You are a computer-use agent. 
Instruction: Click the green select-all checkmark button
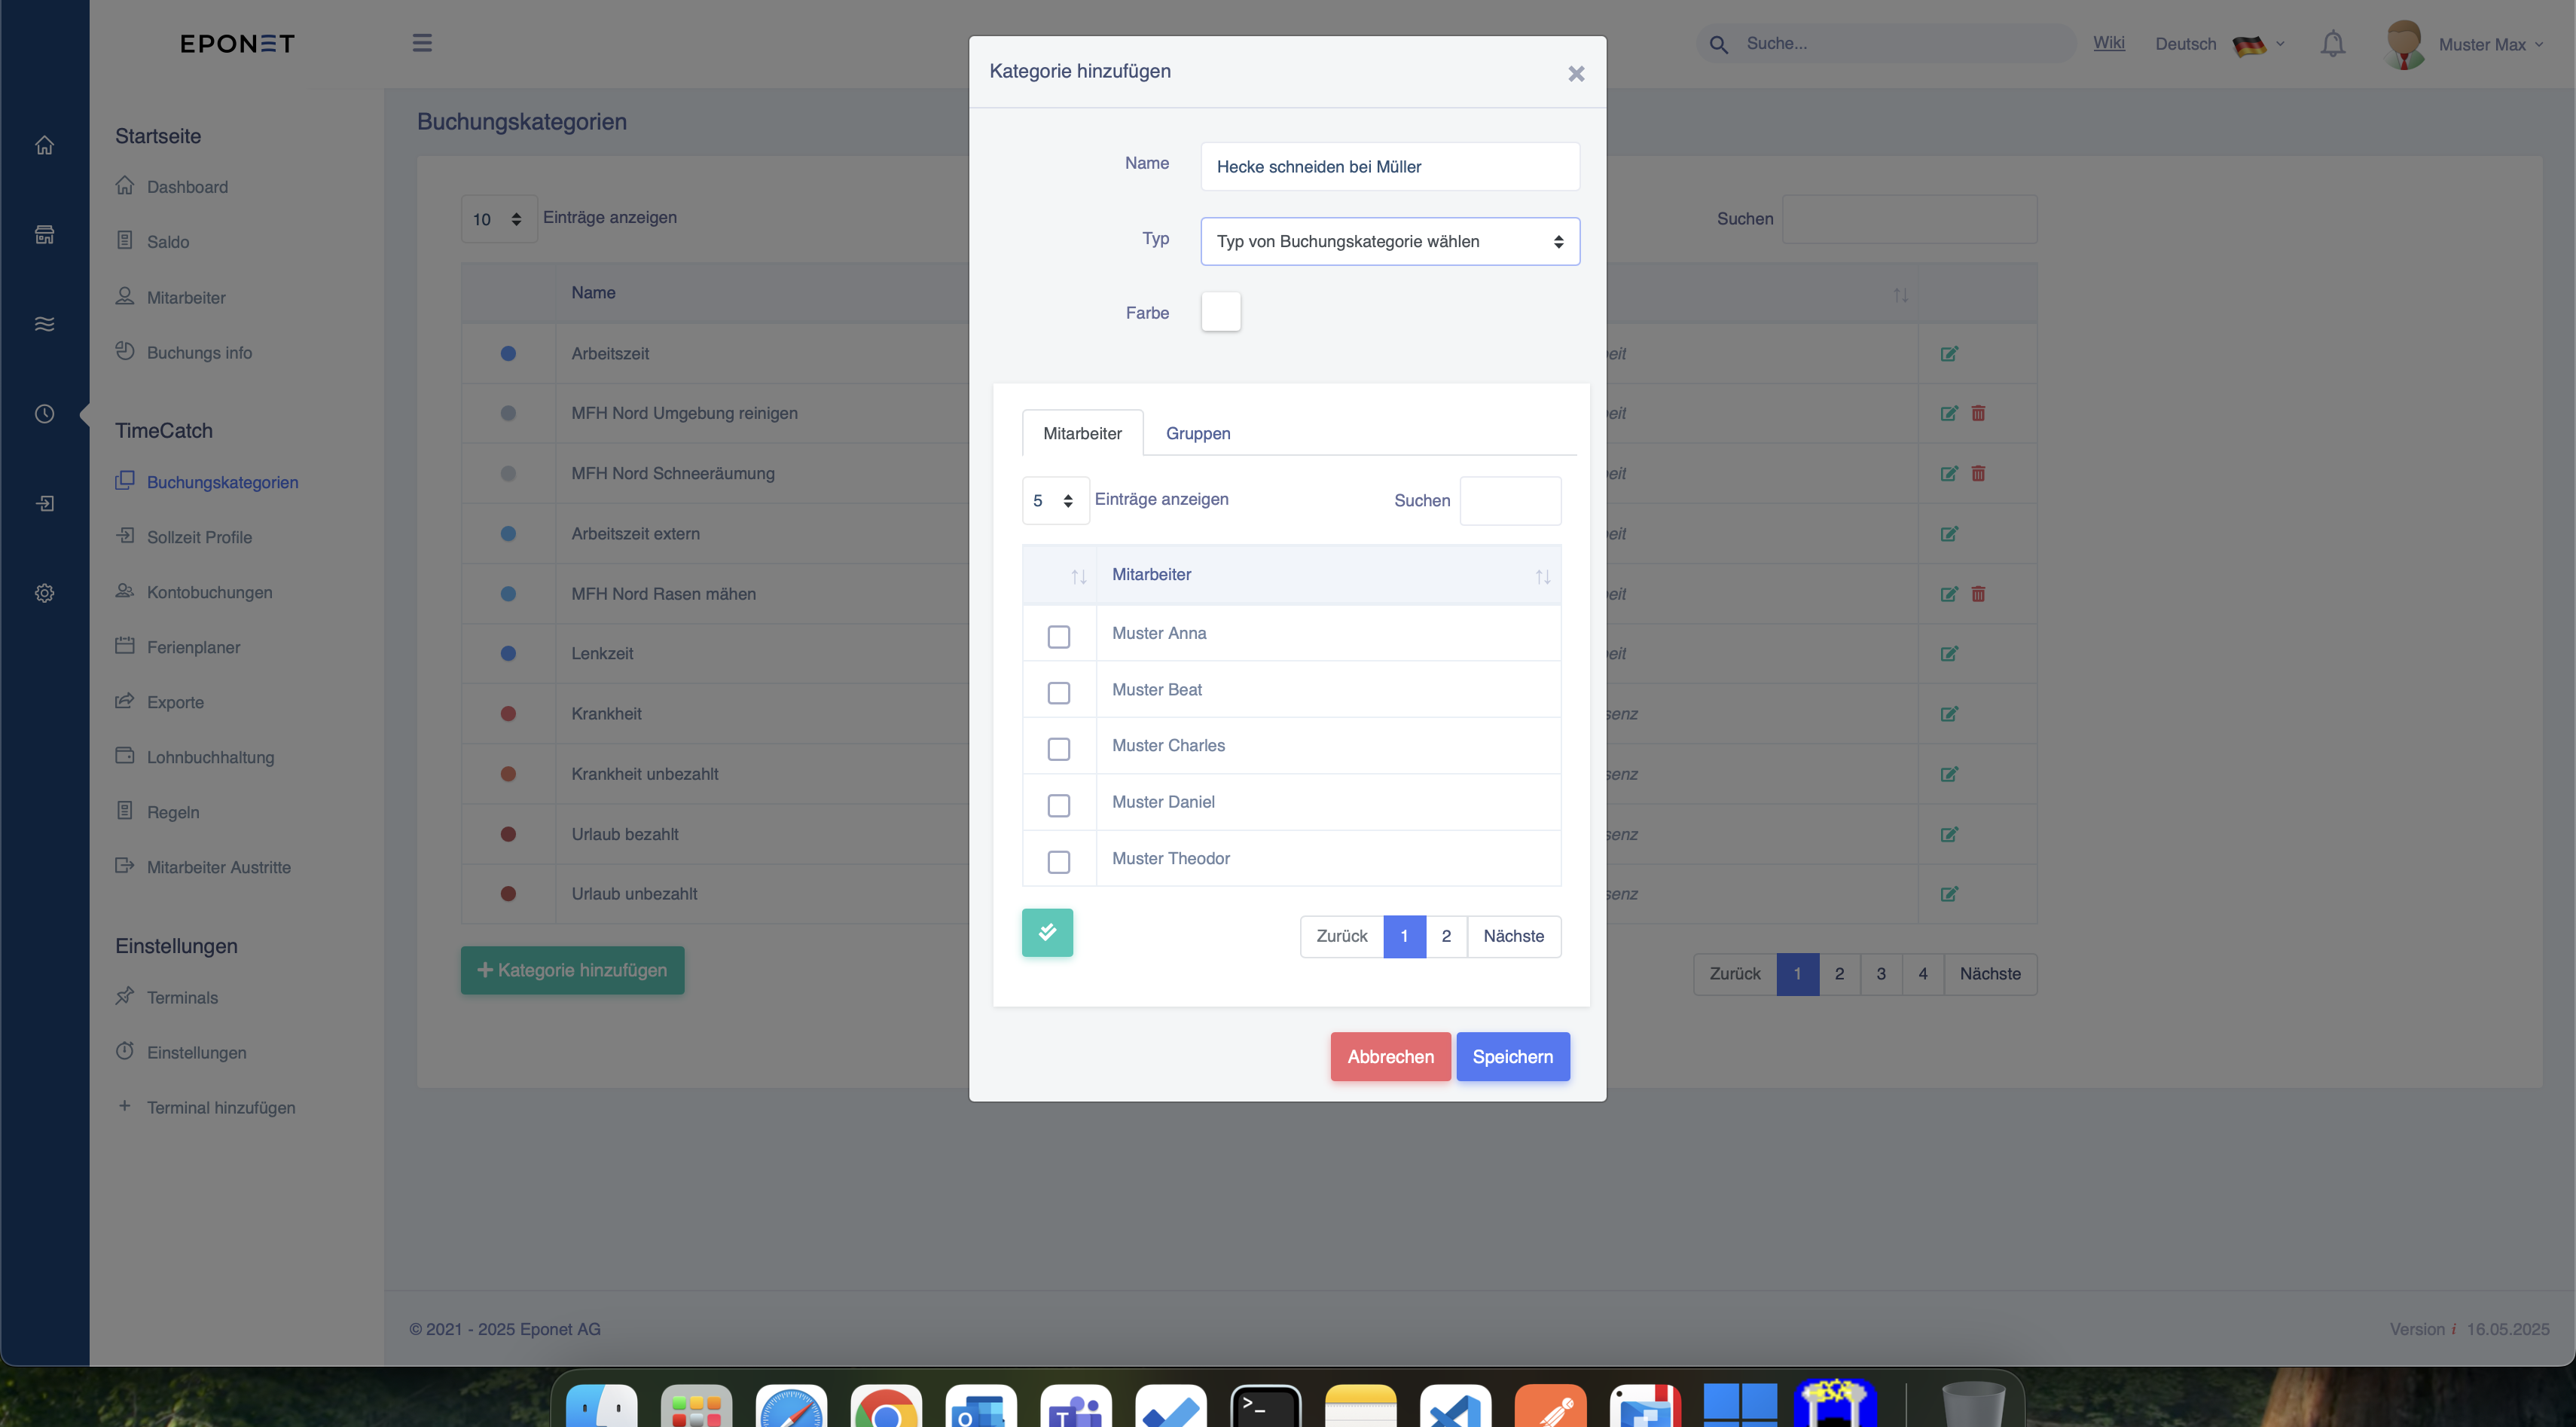pos(1047,932)
